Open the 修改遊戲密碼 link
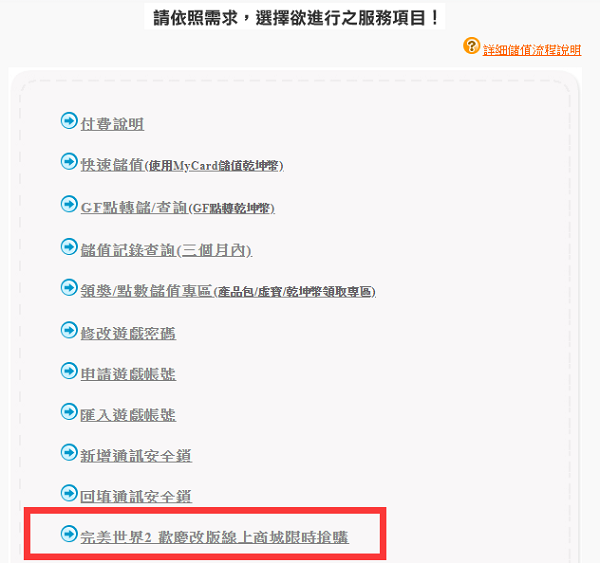 pyautogui.click(x=128, y=333)
